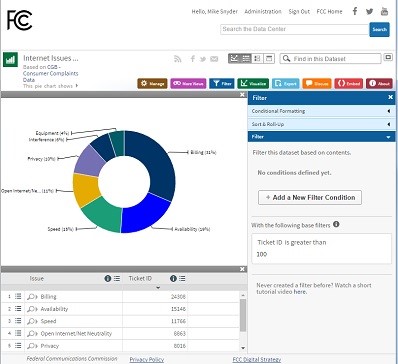
Task: View Privacy row details magnifier icon
Action: (x=32, y=346)
